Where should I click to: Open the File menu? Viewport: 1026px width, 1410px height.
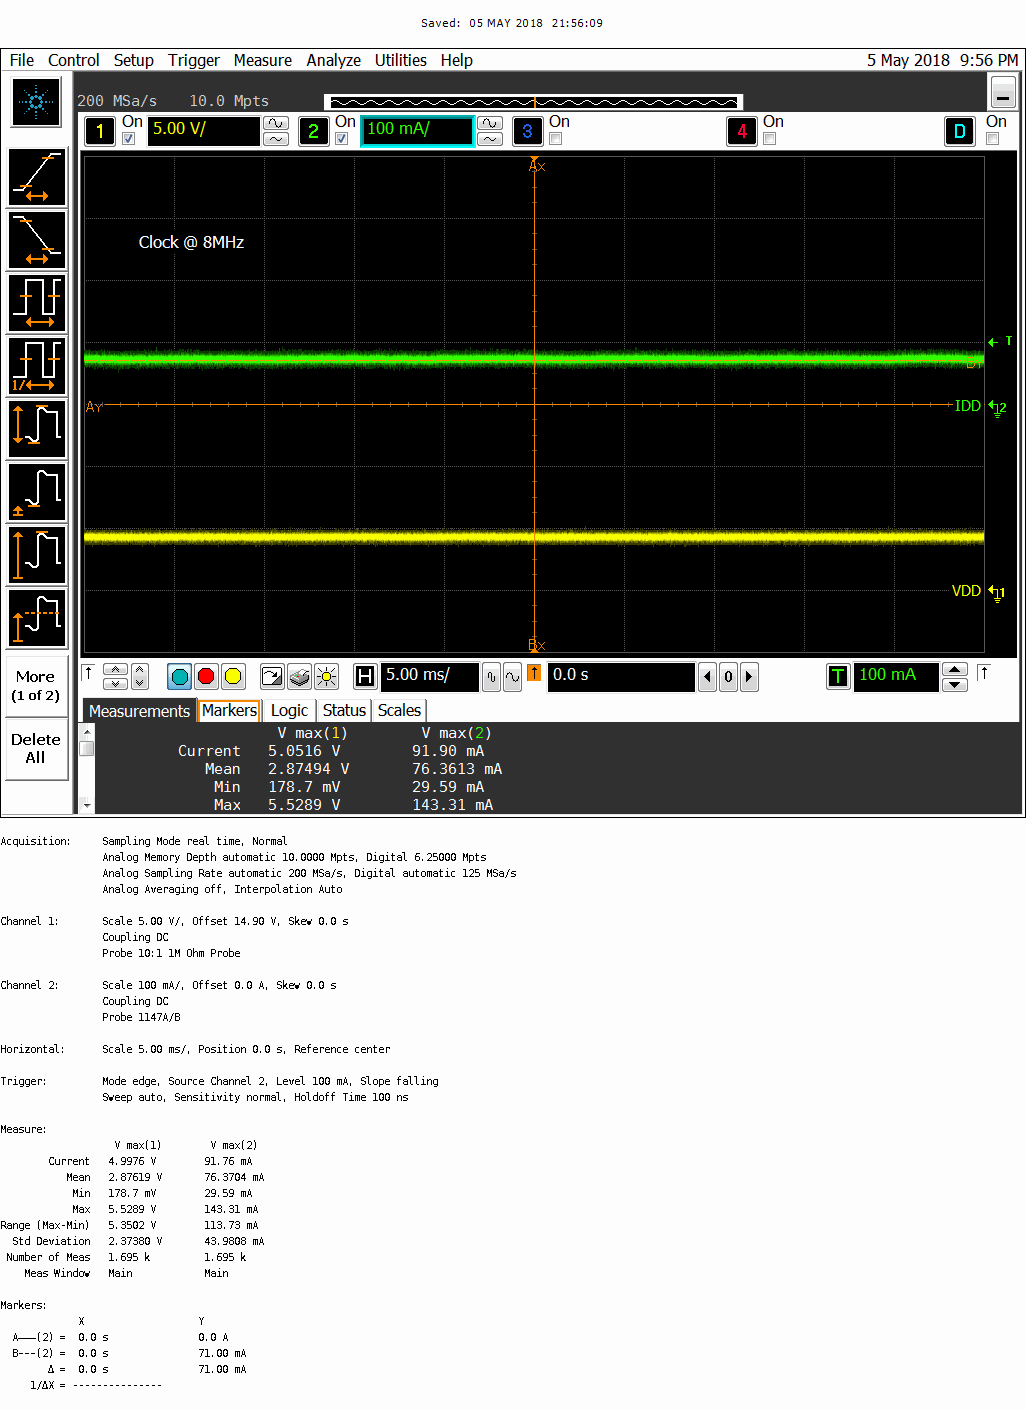pos(22,60)
